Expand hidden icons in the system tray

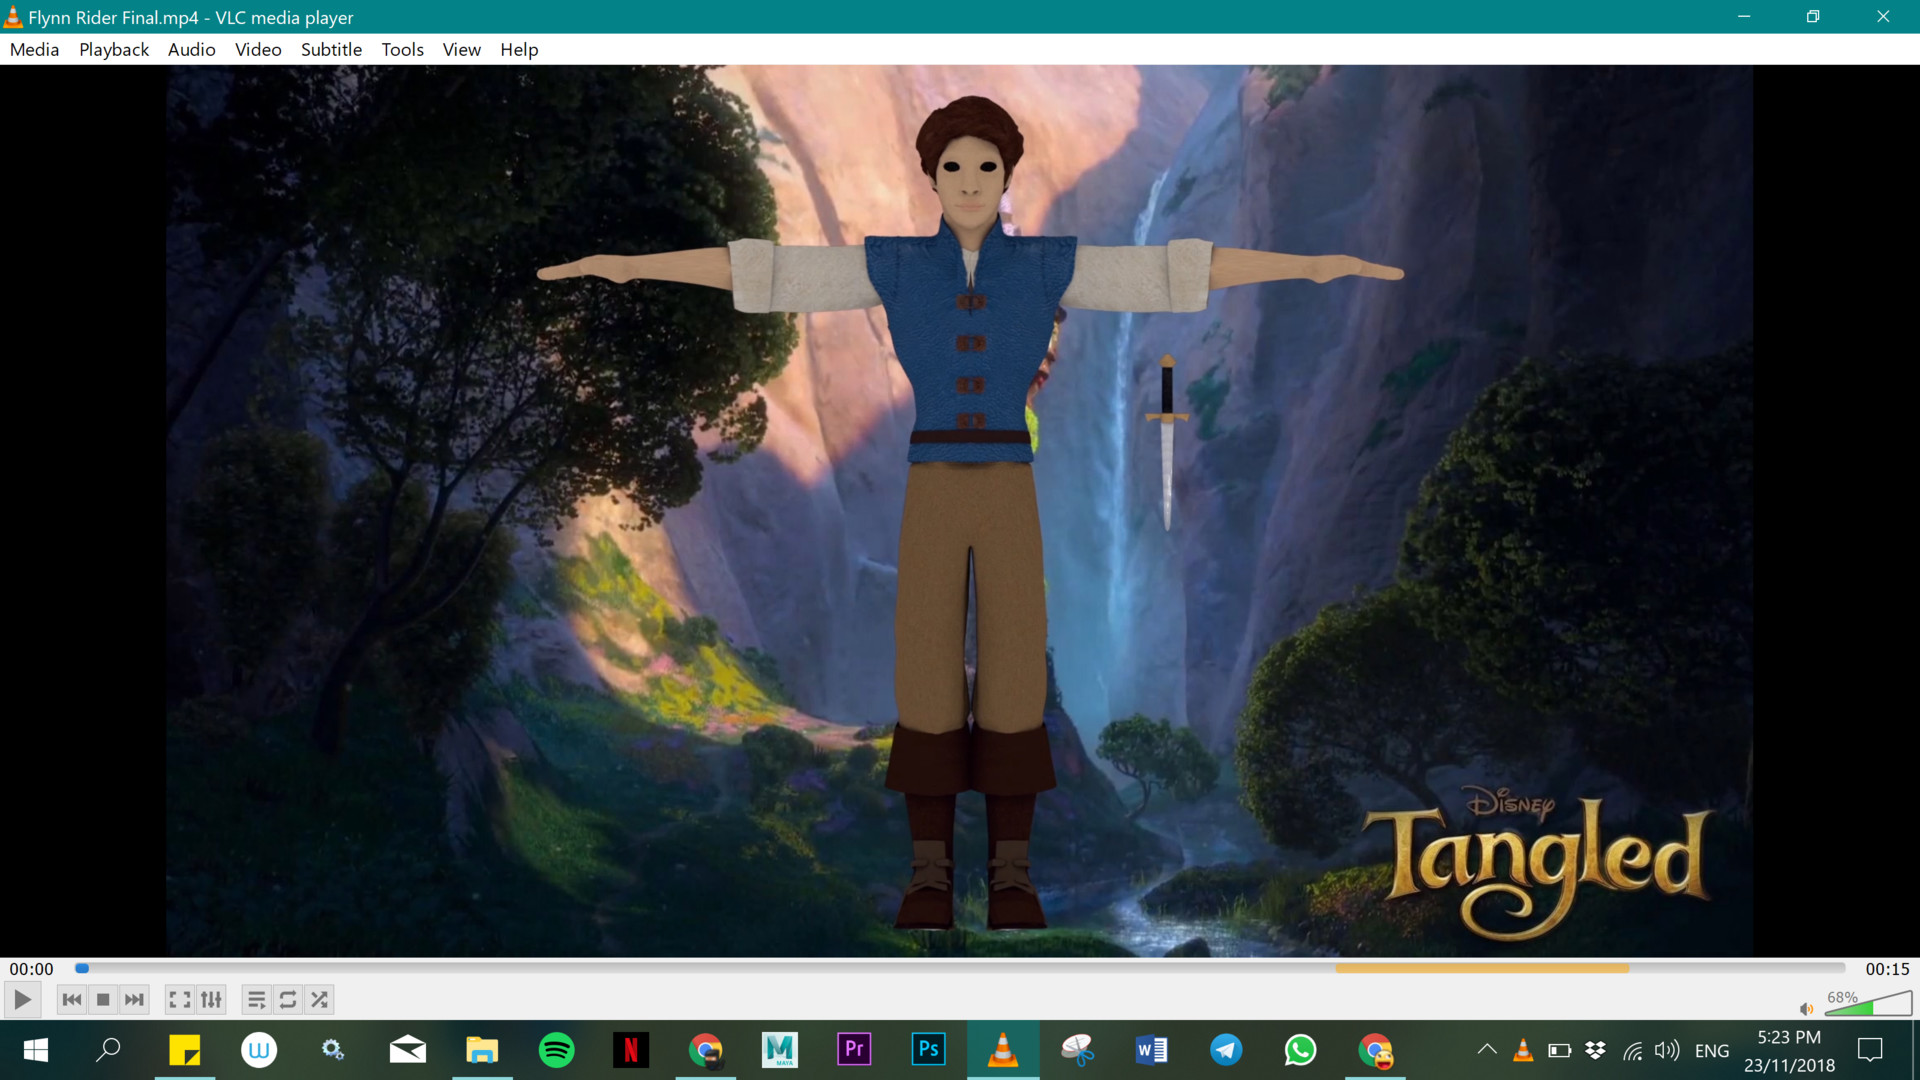[1487, 1050]
